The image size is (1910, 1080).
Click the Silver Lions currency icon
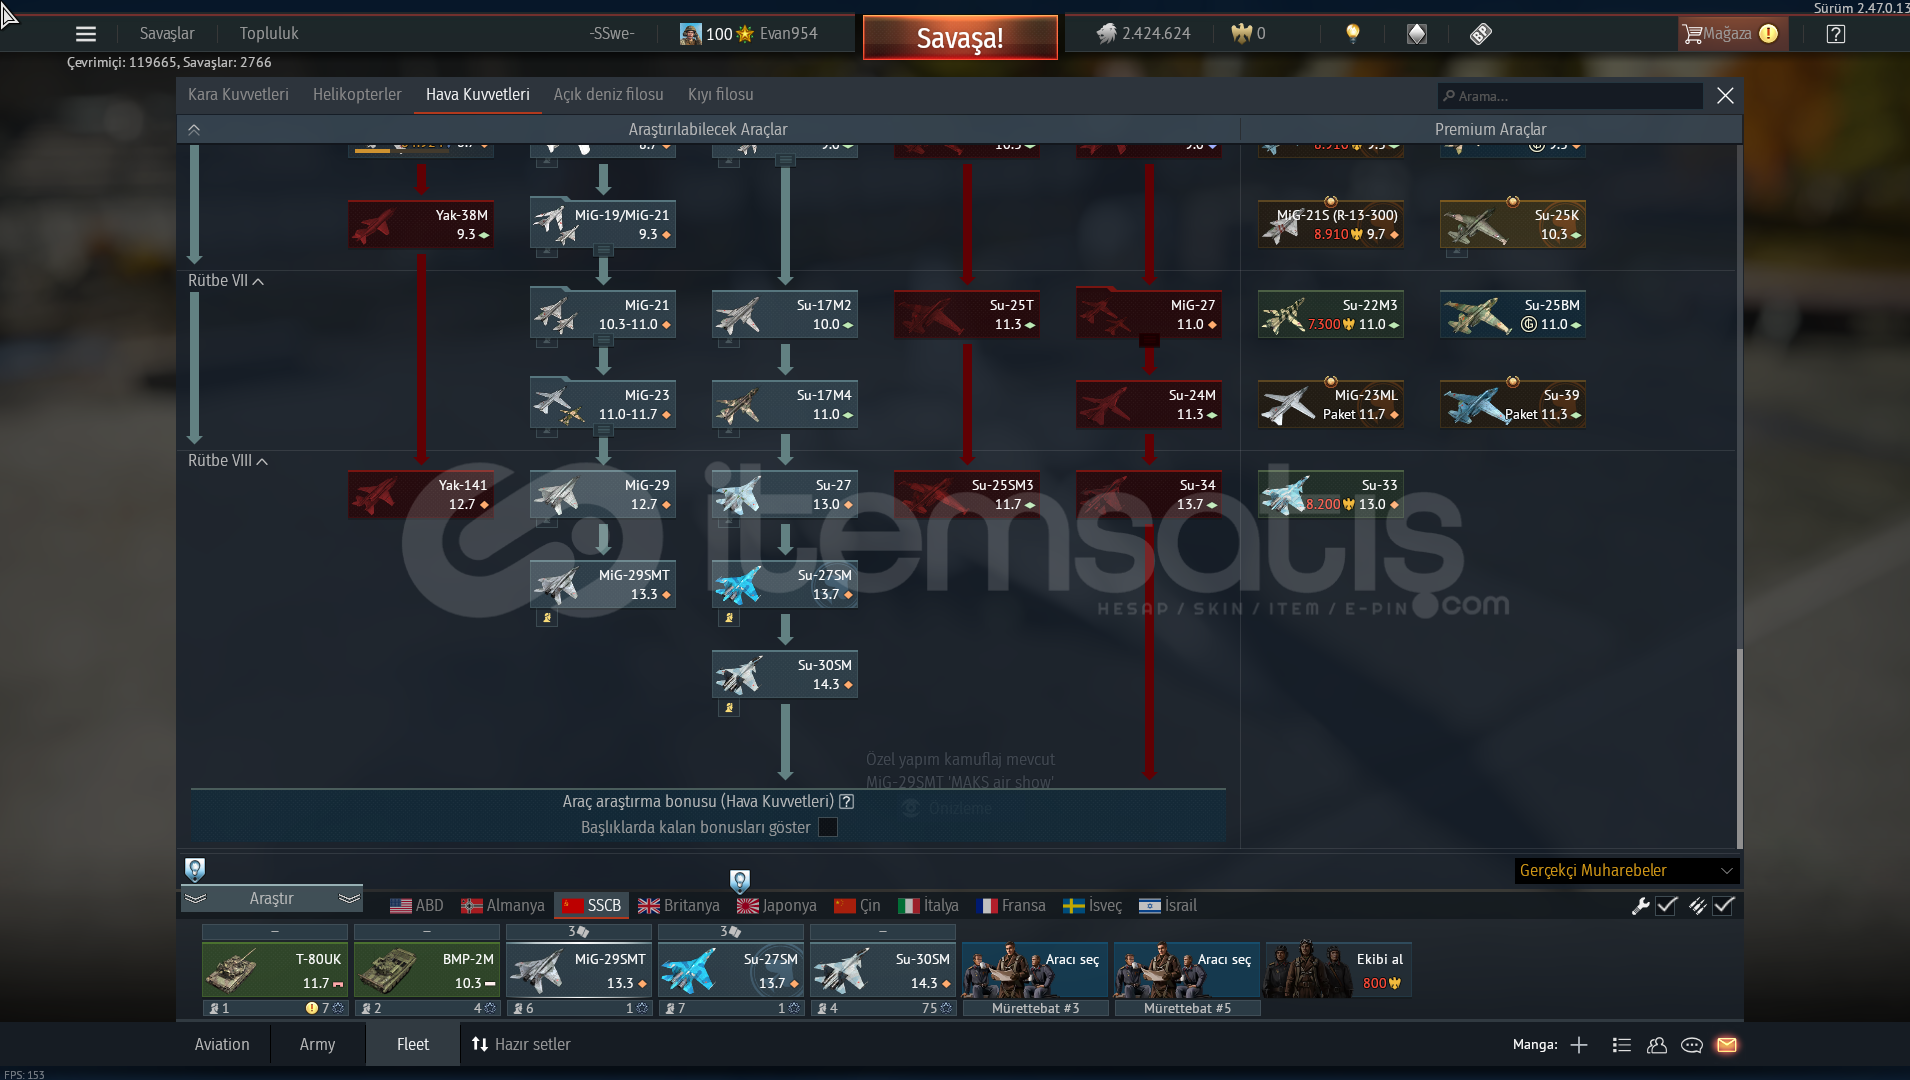[1106, 34]
